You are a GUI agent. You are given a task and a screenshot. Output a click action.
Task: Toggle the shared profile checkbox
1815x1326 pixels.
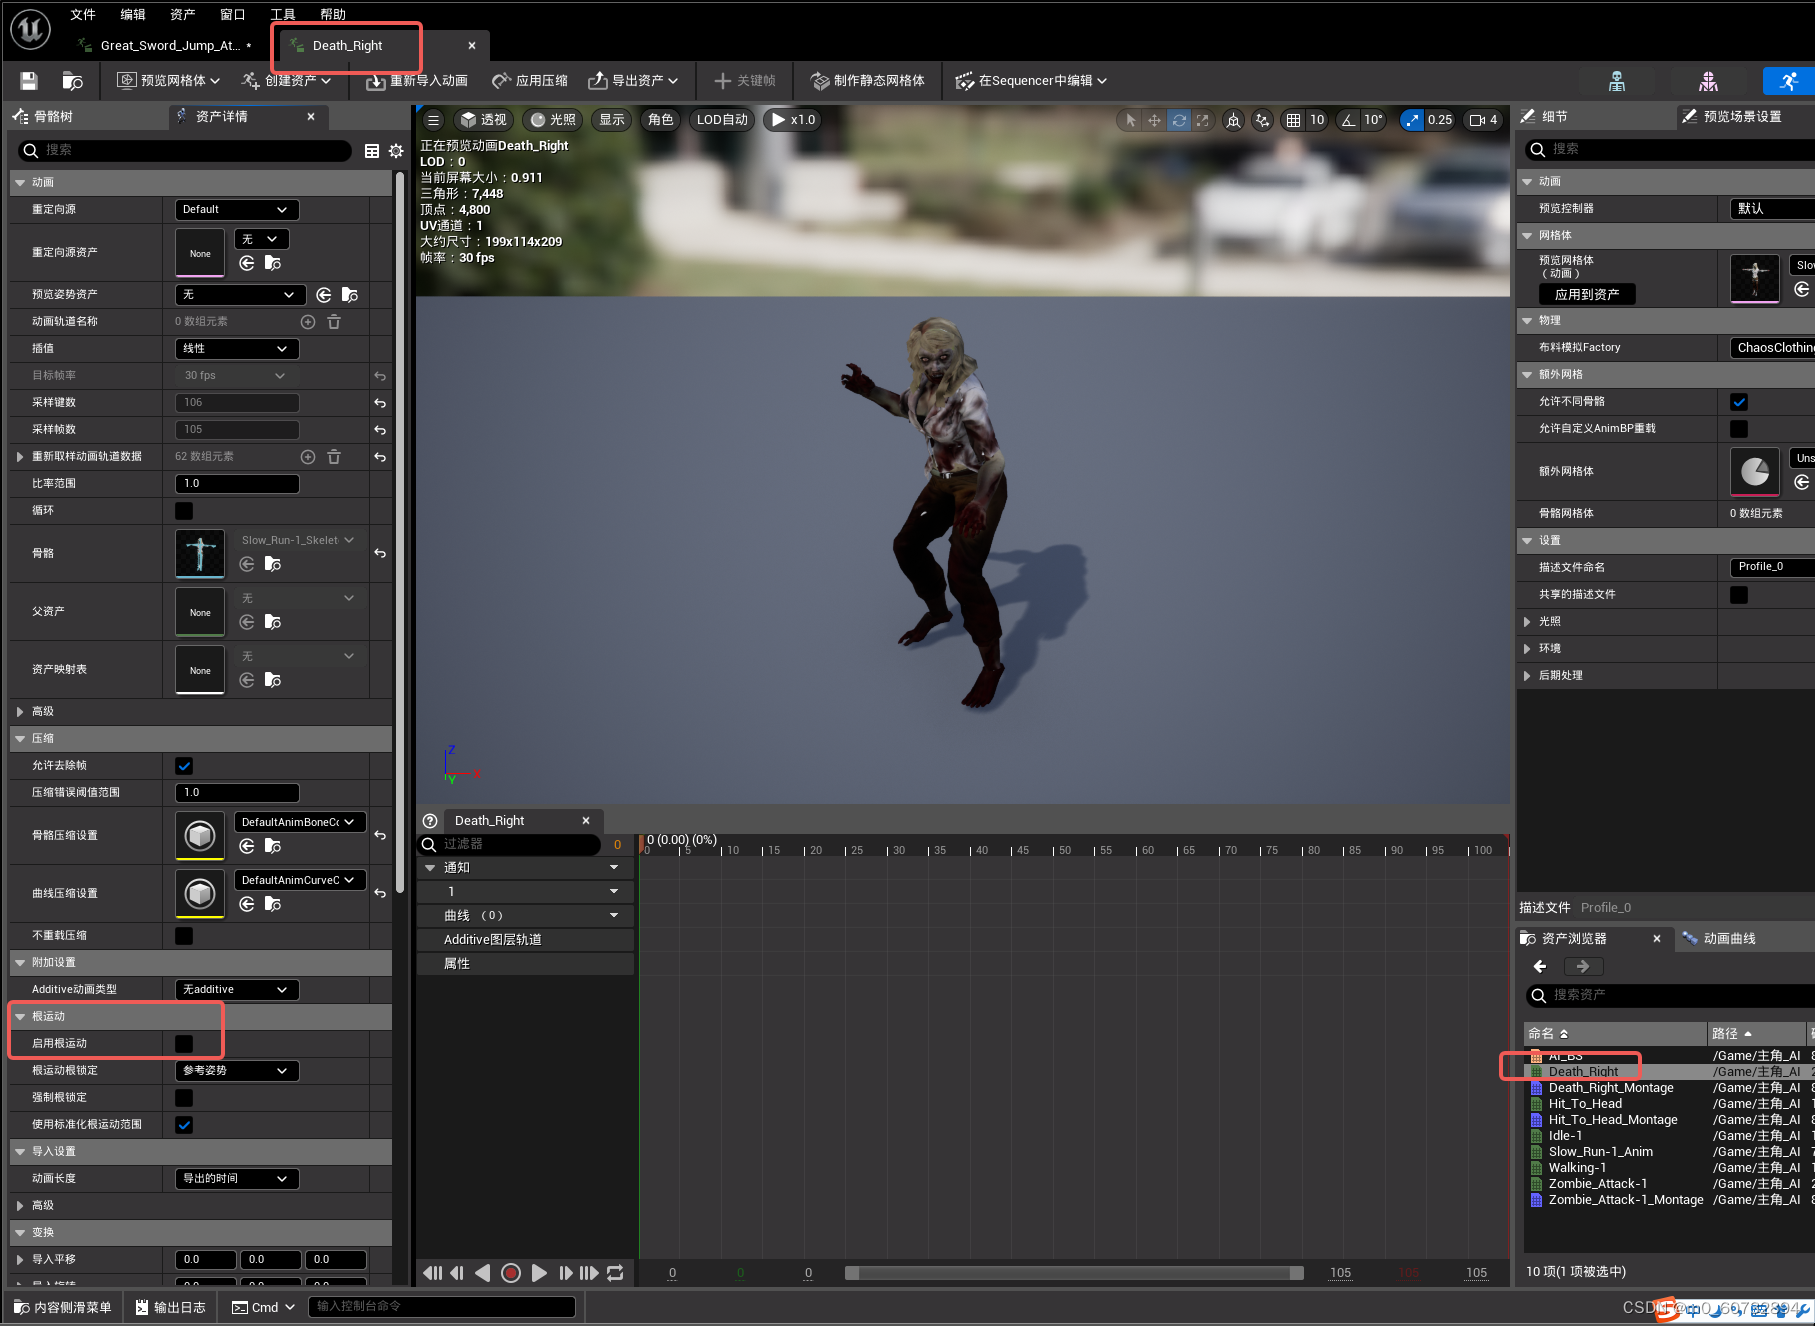(1739, 595)
